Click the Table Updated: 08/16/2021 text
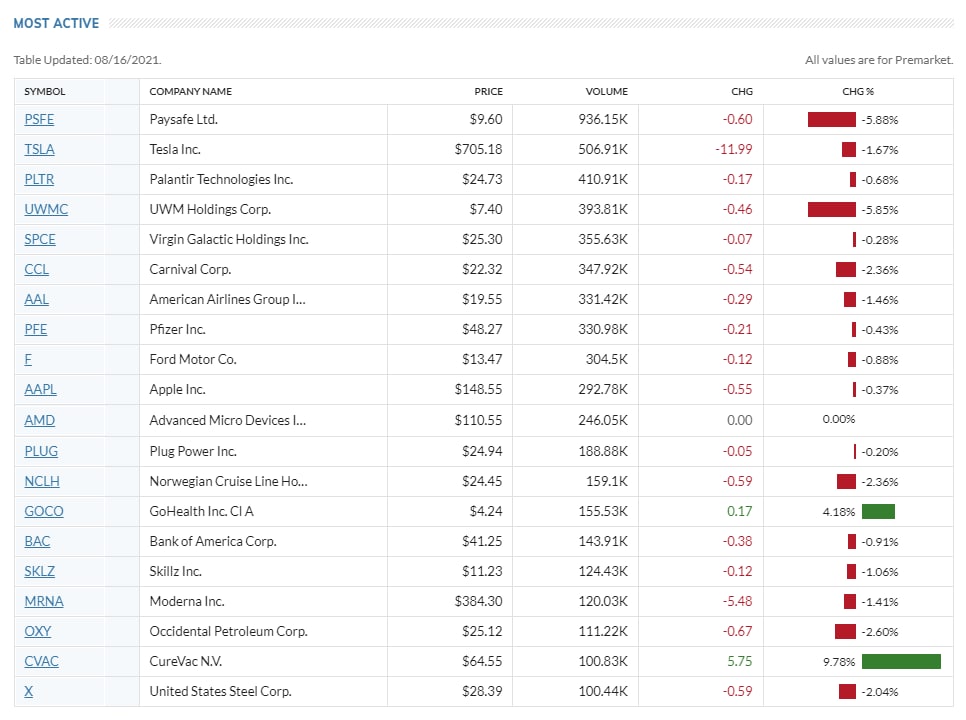Viewport: 966px width, 720px height. click(87, 60)
